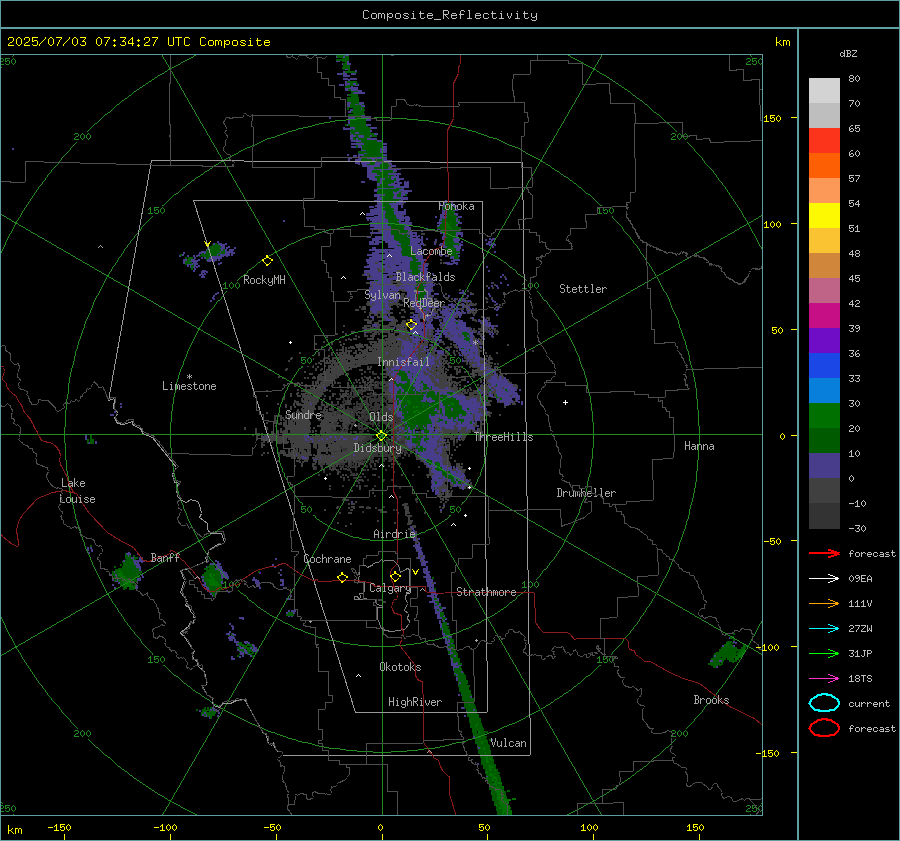Viewport: 900px width, 841px height.
Task: Select the 65 dBZ red color swatch
Action: pos(824,140)
